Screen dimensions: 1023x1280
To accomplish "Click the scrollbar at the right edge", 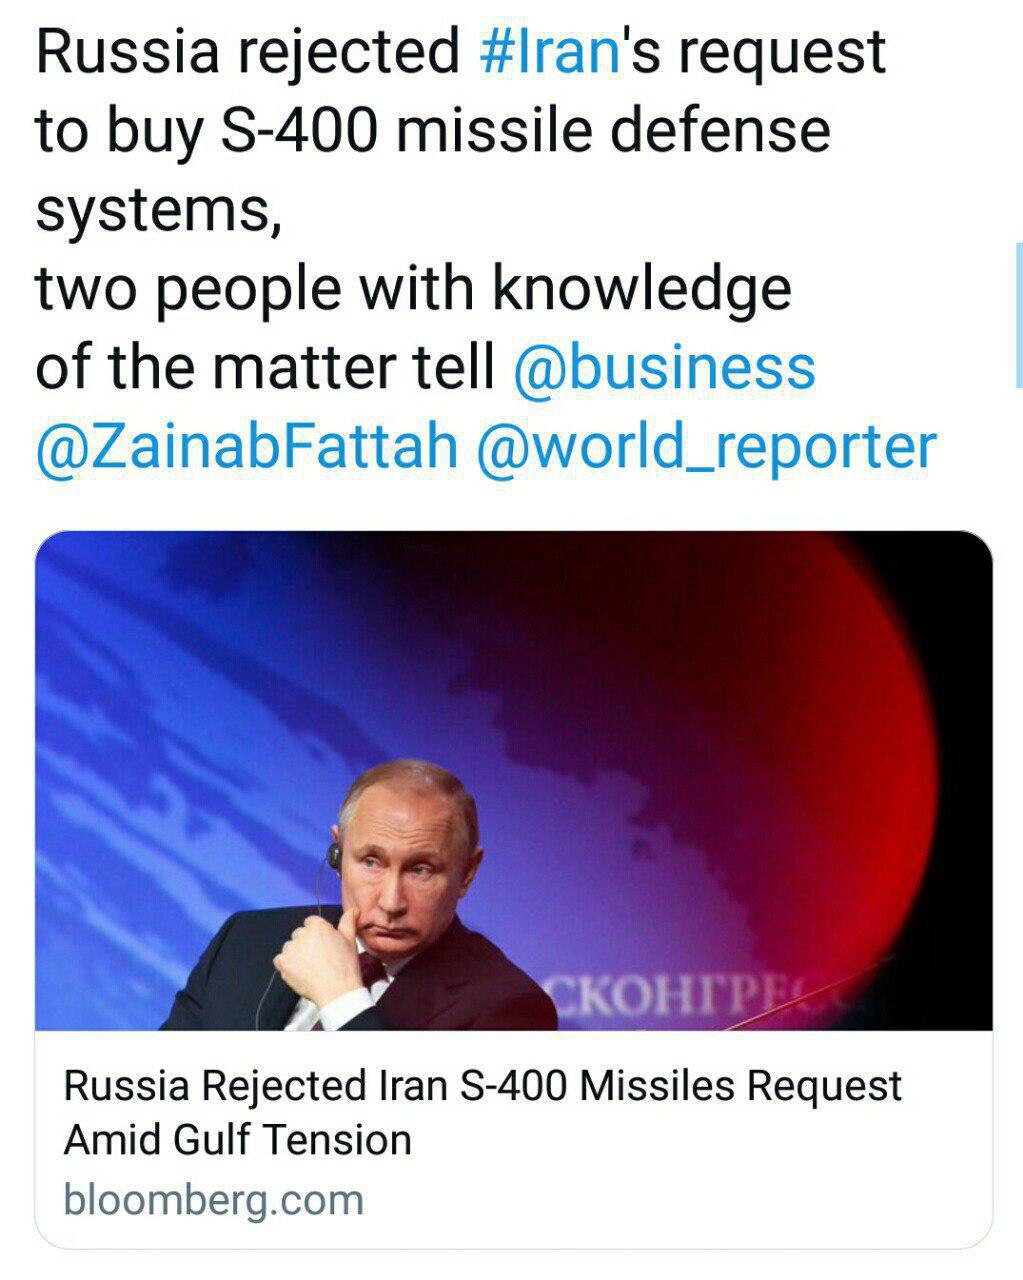I will tap(1018, 314).
